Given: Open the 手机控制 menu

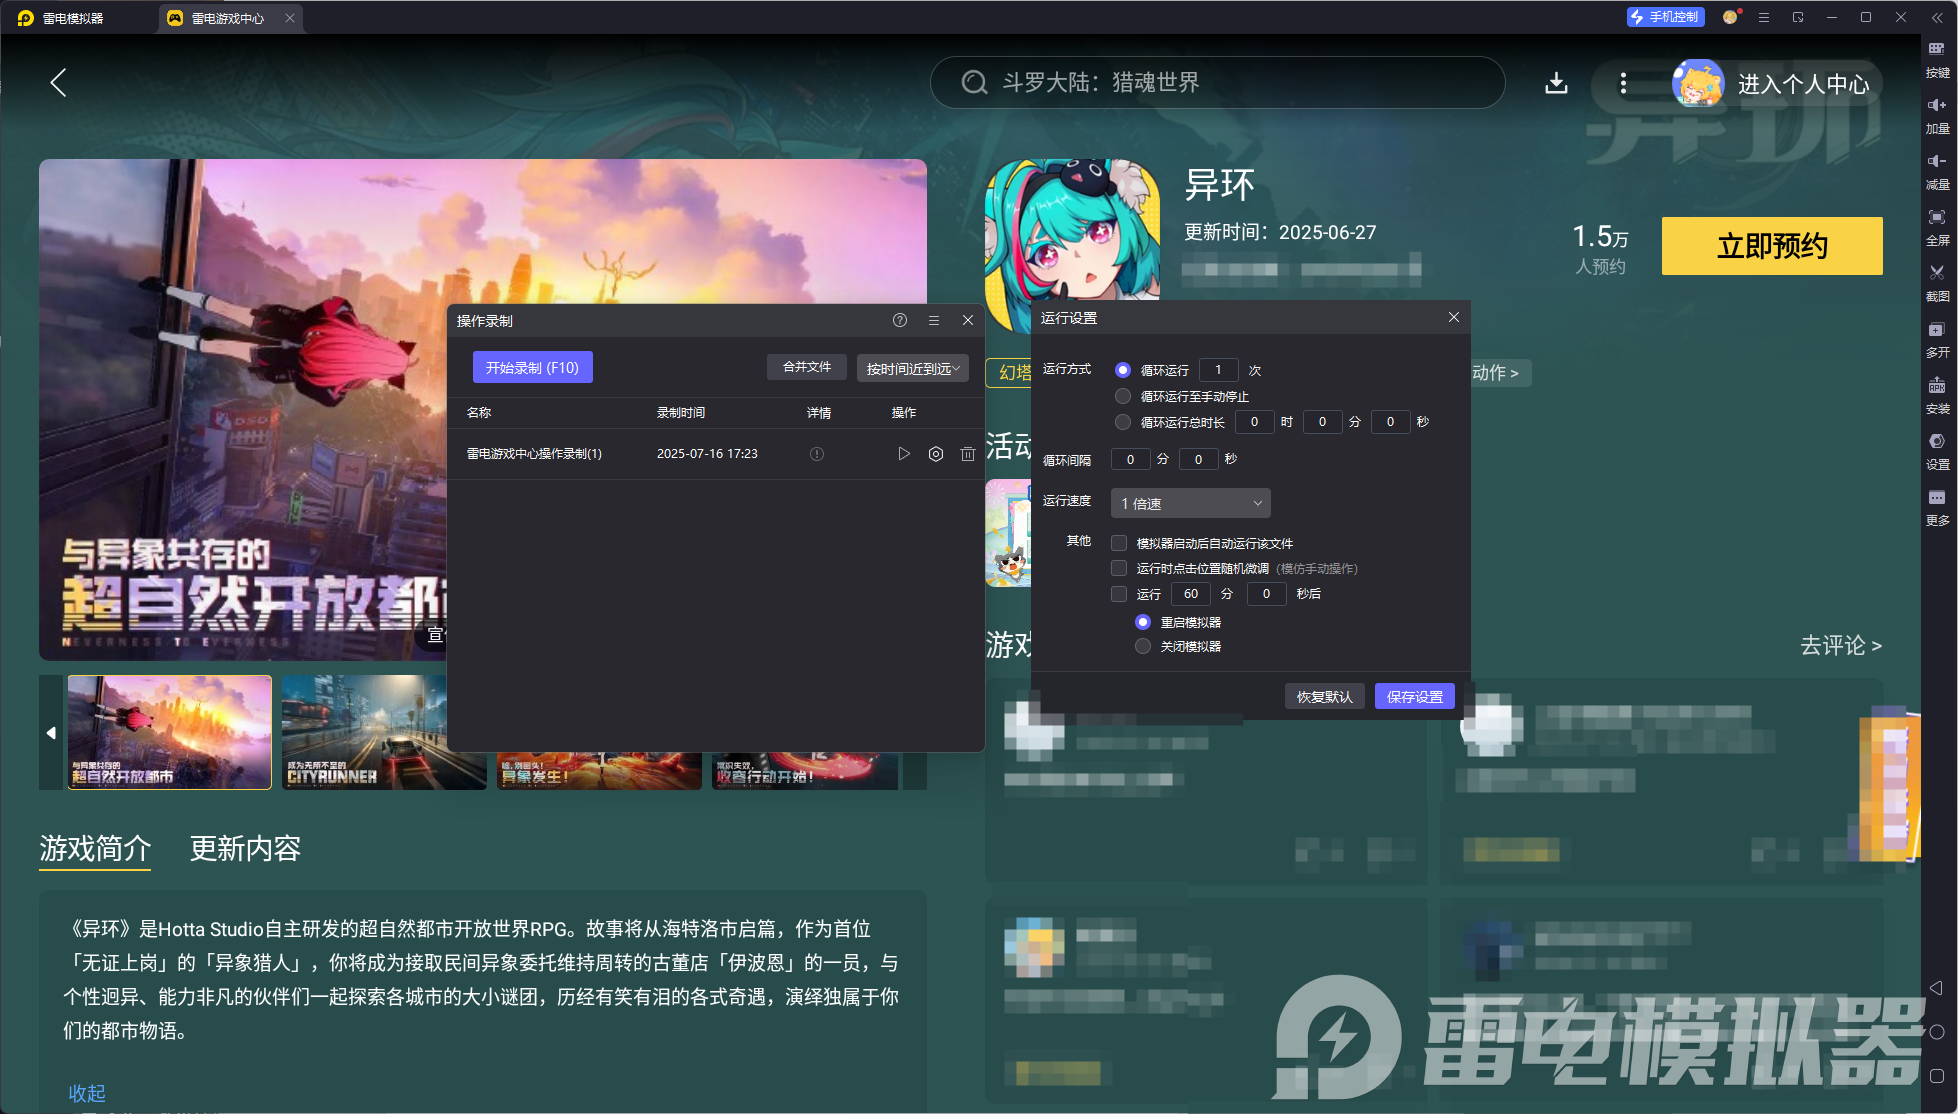Looking at the screenshot, I should coord(1664,16).
